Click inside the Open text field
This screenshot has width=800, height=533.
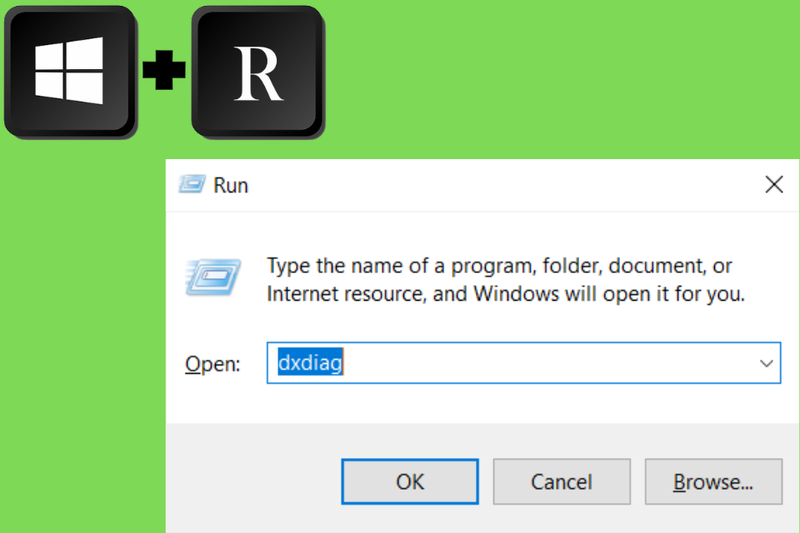point(523,363)
